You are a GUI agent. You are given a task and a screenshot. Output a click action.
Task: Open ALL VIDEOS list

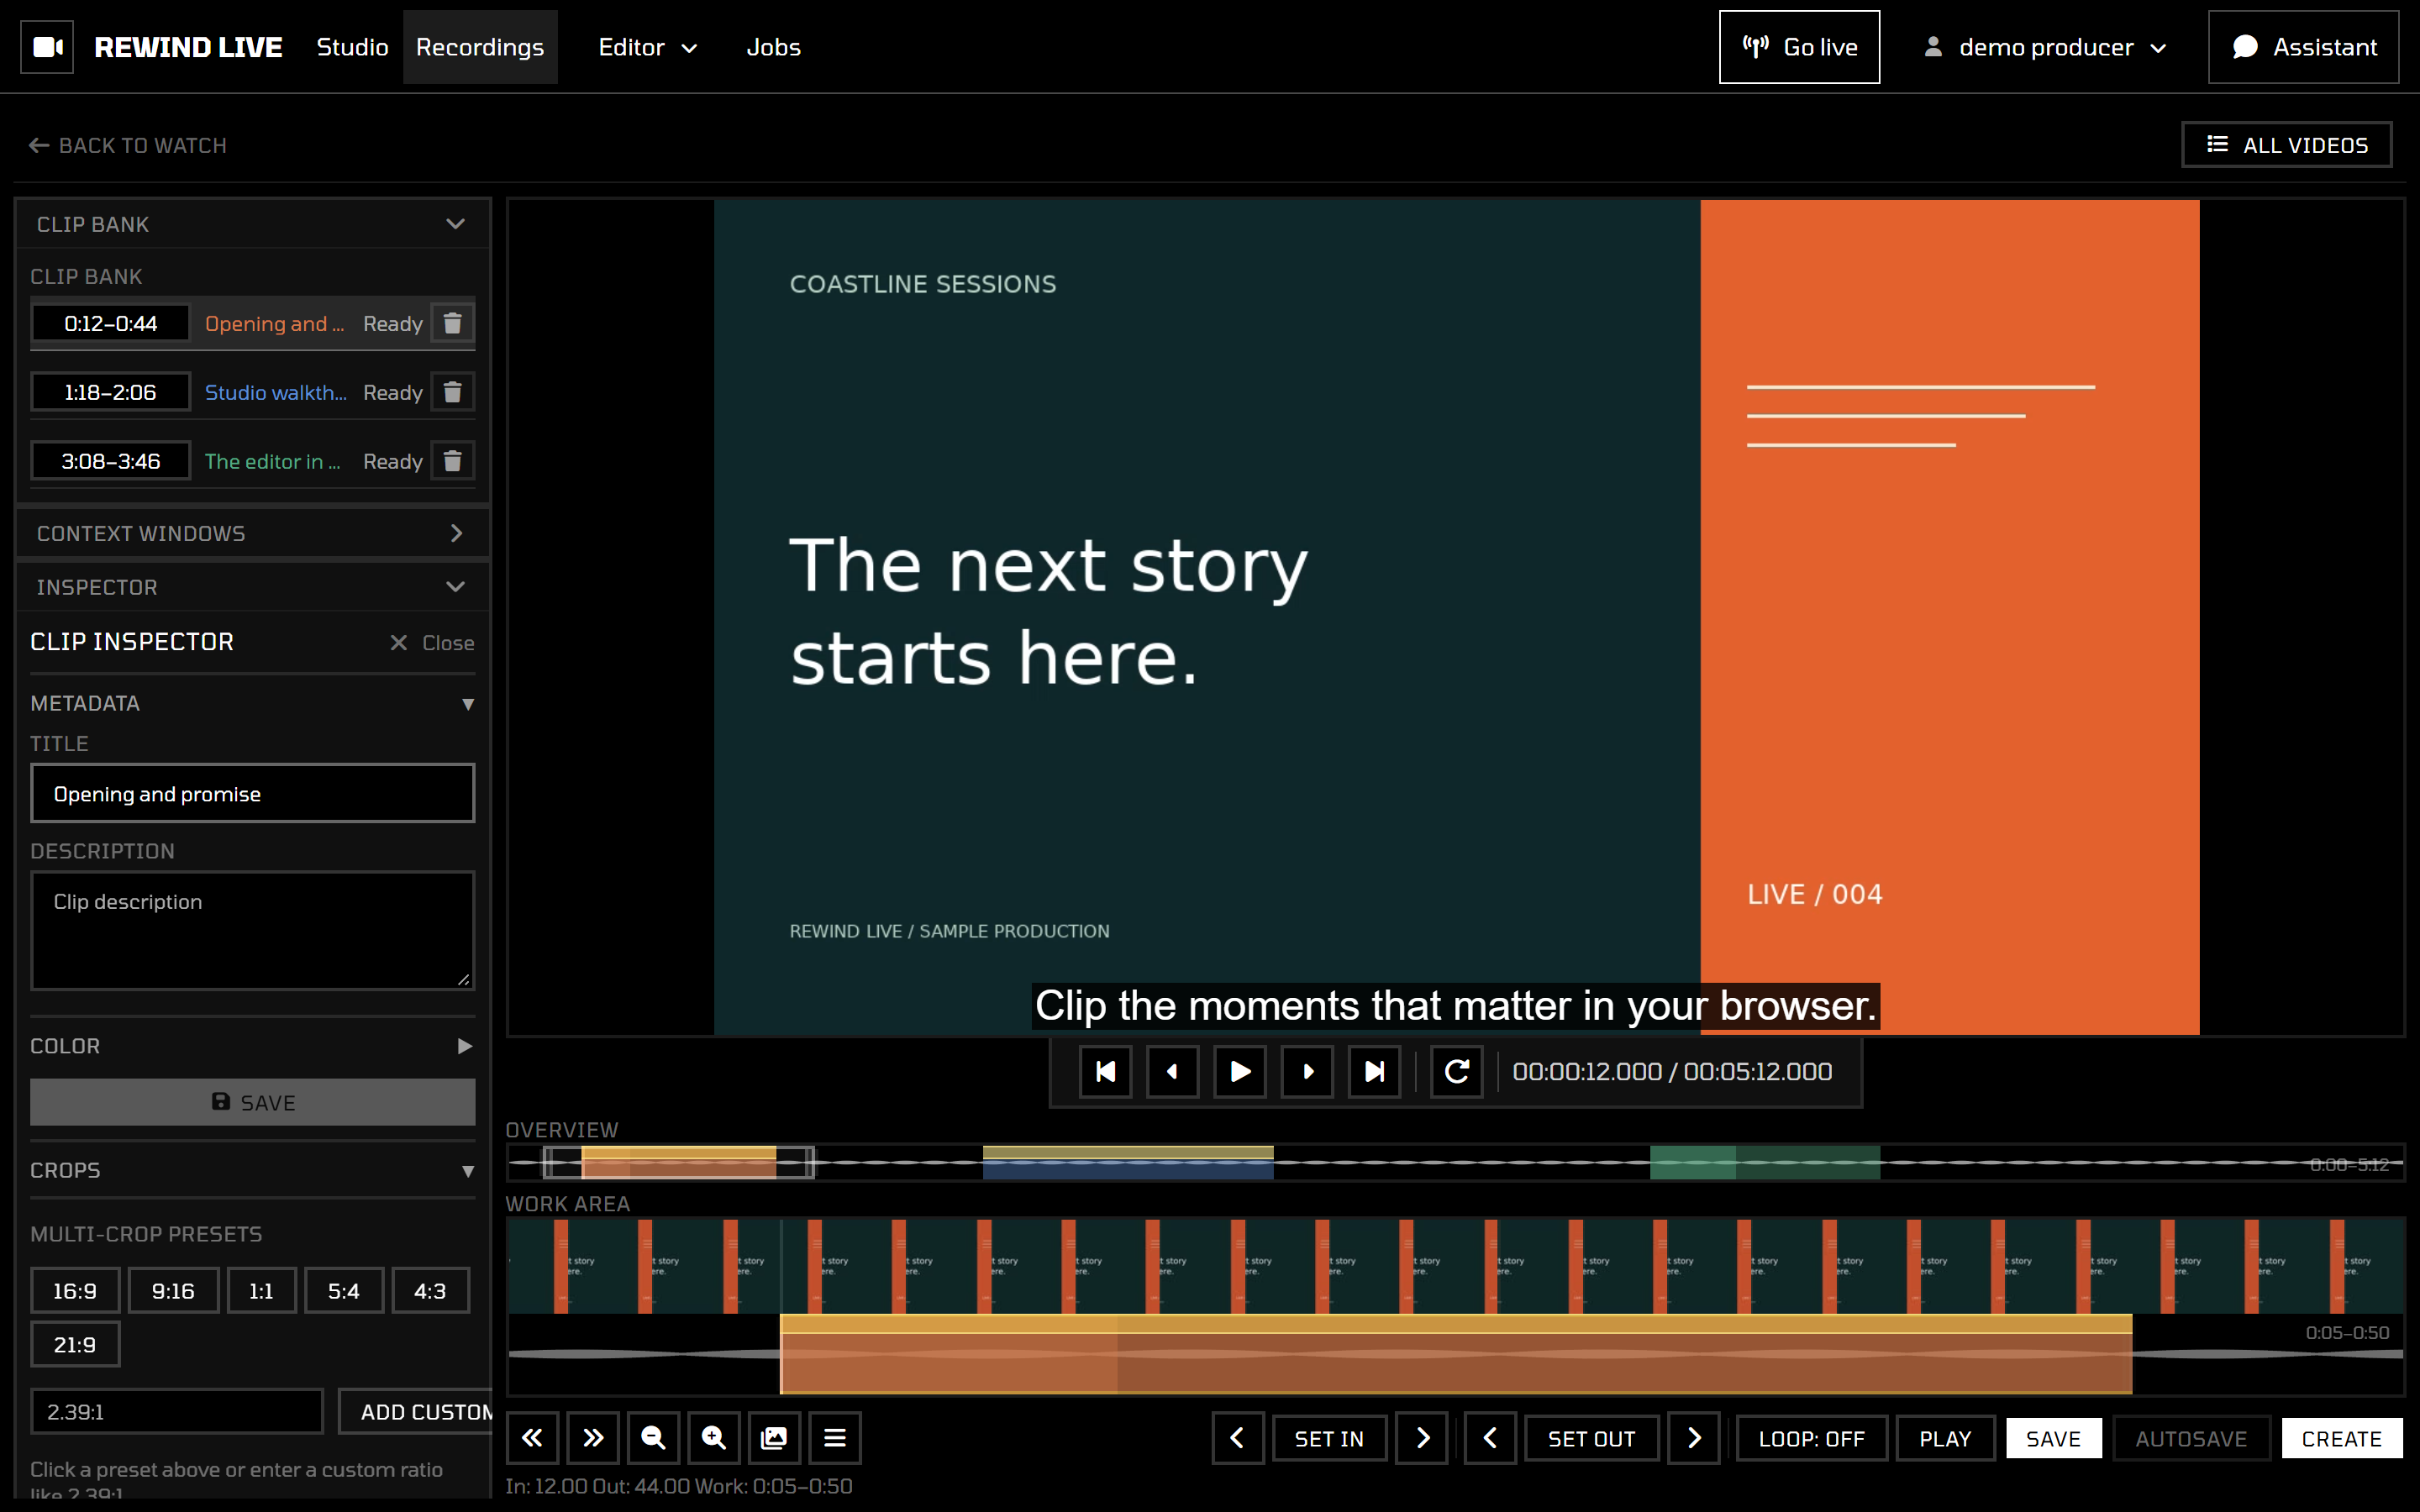2286,145
